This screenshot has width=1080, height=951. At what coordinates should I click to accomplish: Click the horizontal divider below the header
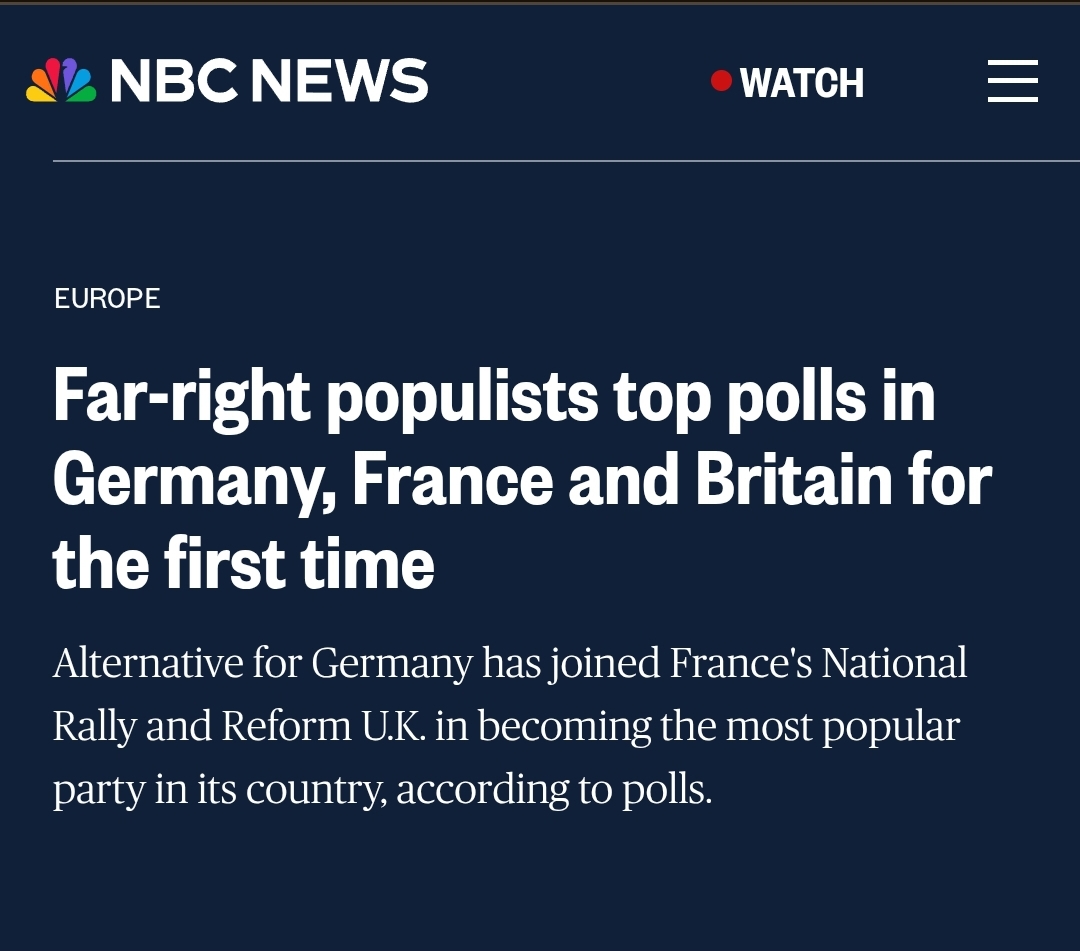pyautogui.click(x=566, y=161)
